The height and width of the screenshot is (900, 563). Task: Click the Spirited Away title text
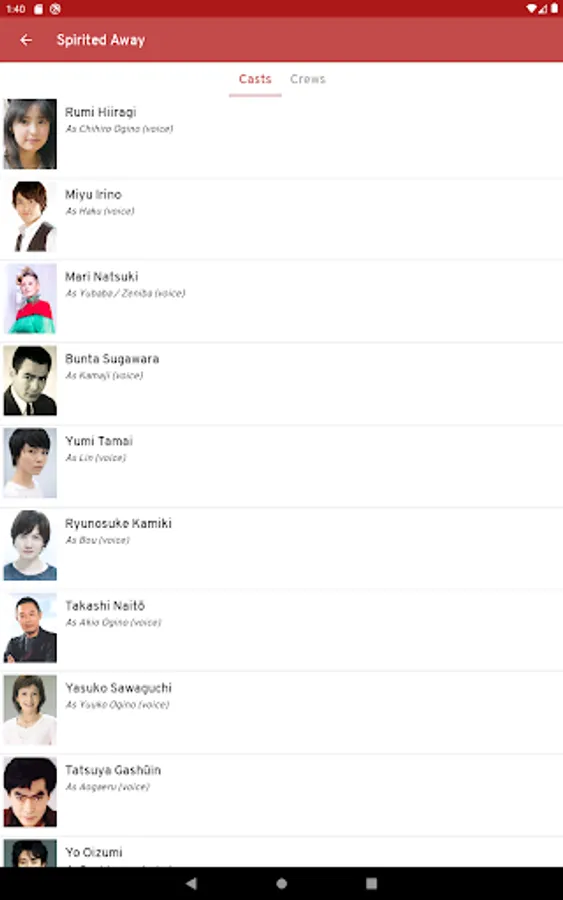(101, 40)
